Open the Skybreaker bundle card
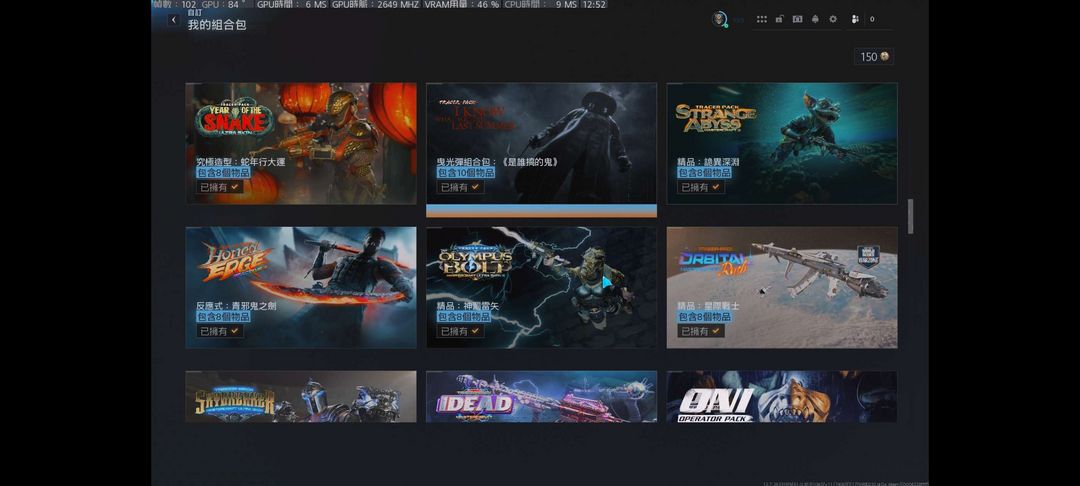This screenshot has height=486, width=1080. tap(301, 397)
